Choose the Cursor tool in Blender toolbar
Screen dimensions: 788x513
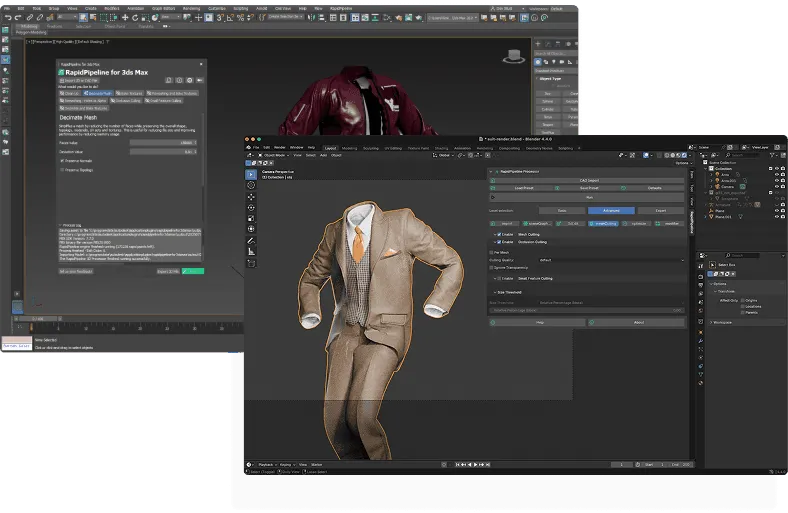click(x=251, y=185)
